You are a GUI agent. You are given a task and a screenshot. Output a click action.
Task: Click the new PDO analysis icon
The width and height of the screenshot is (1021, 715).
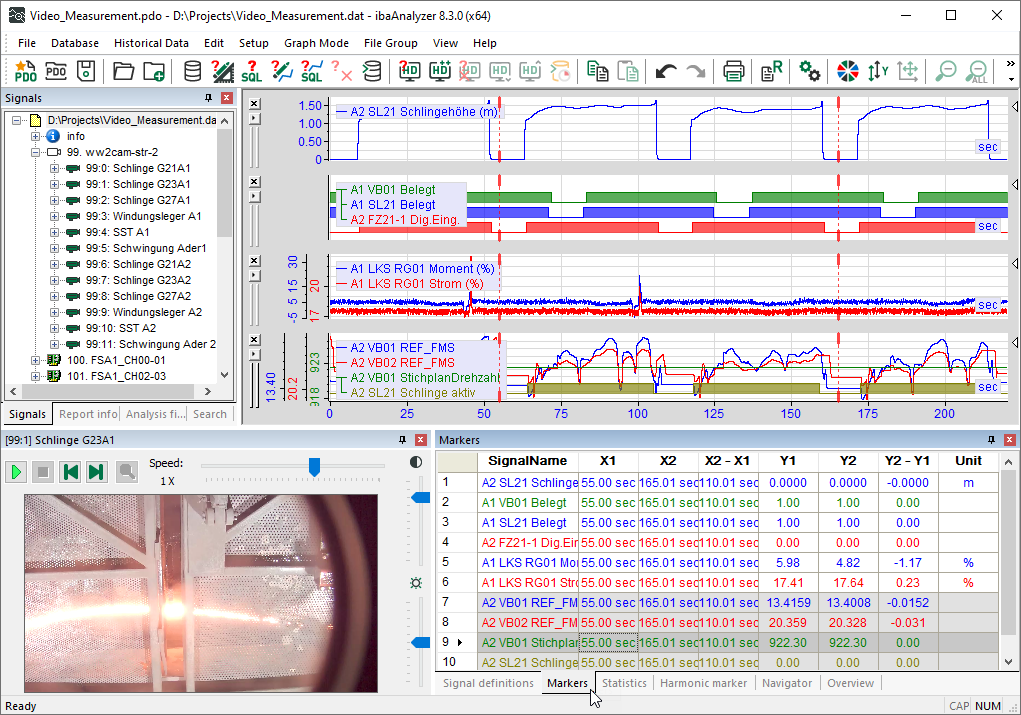pos(26,71)
